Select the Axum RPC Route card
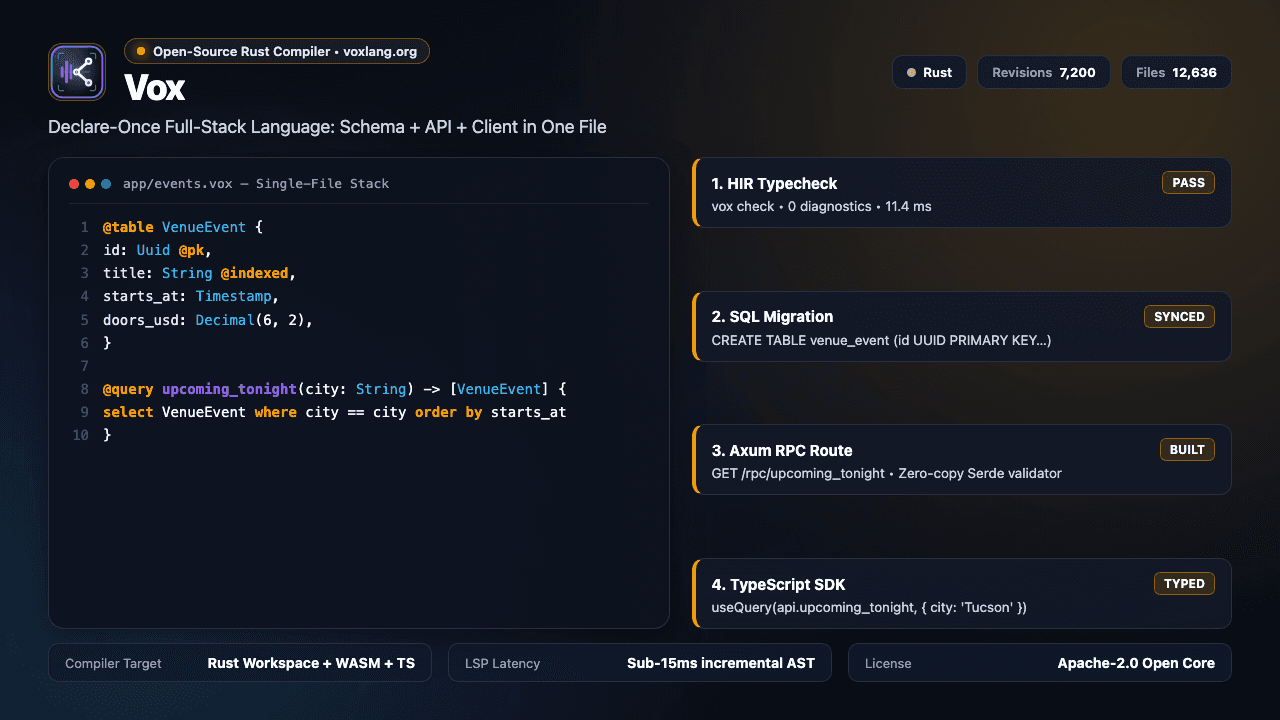 961,460
